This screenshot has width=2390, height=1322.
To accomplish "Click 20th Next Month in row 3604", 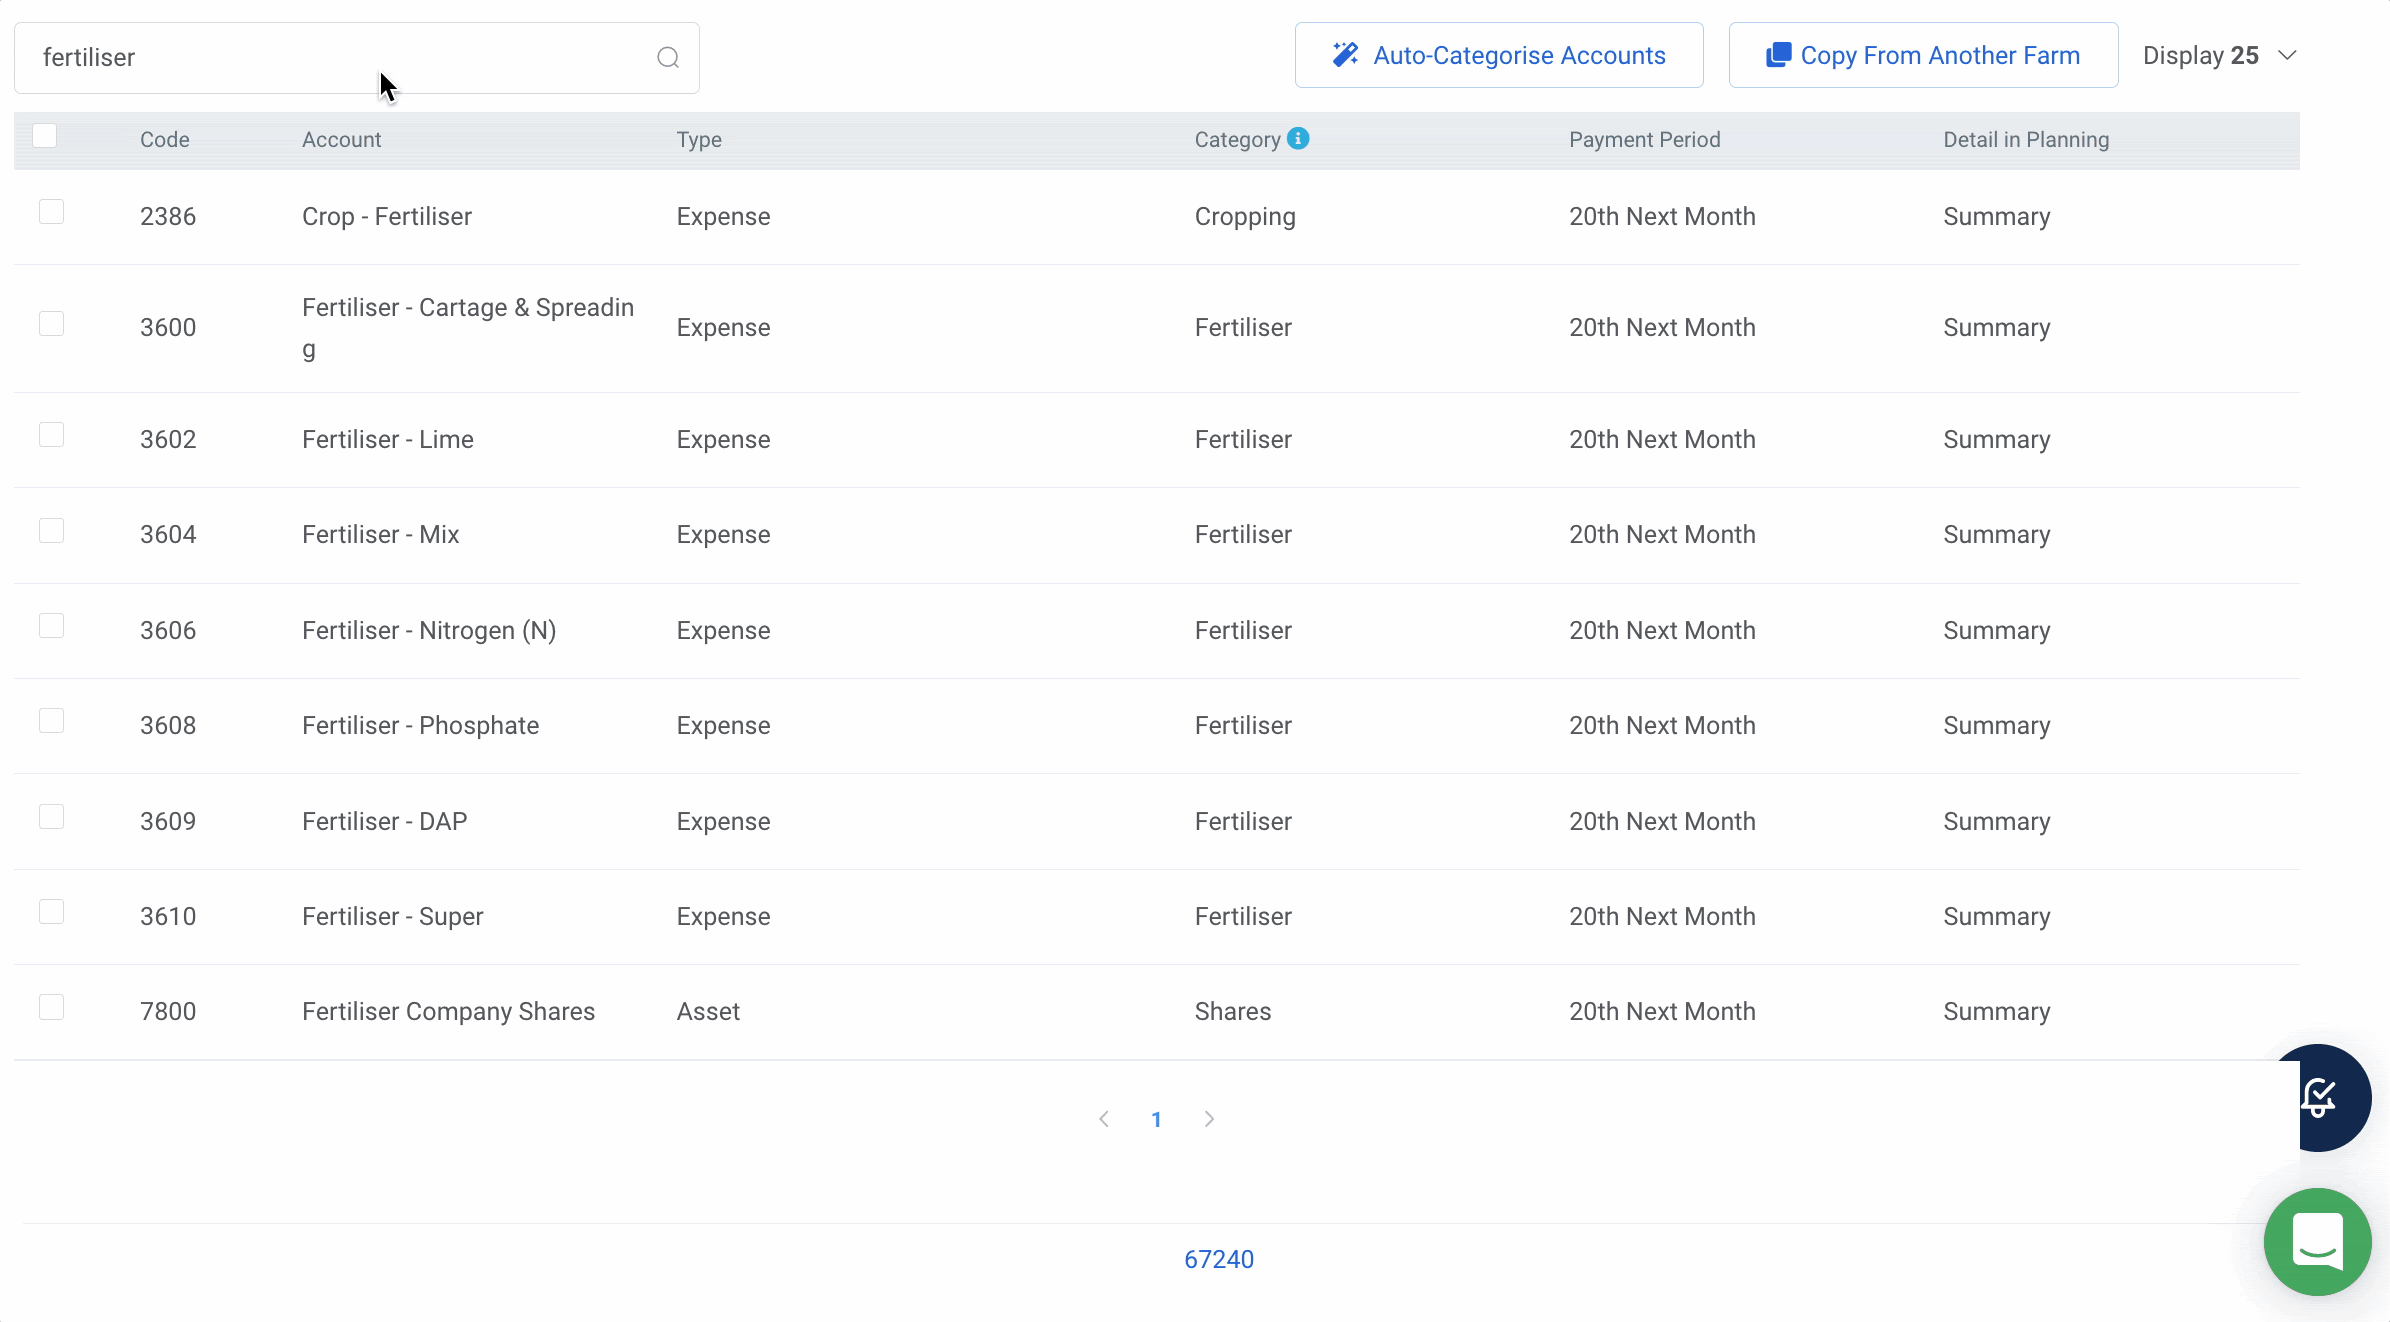I will click(1662, 535).
